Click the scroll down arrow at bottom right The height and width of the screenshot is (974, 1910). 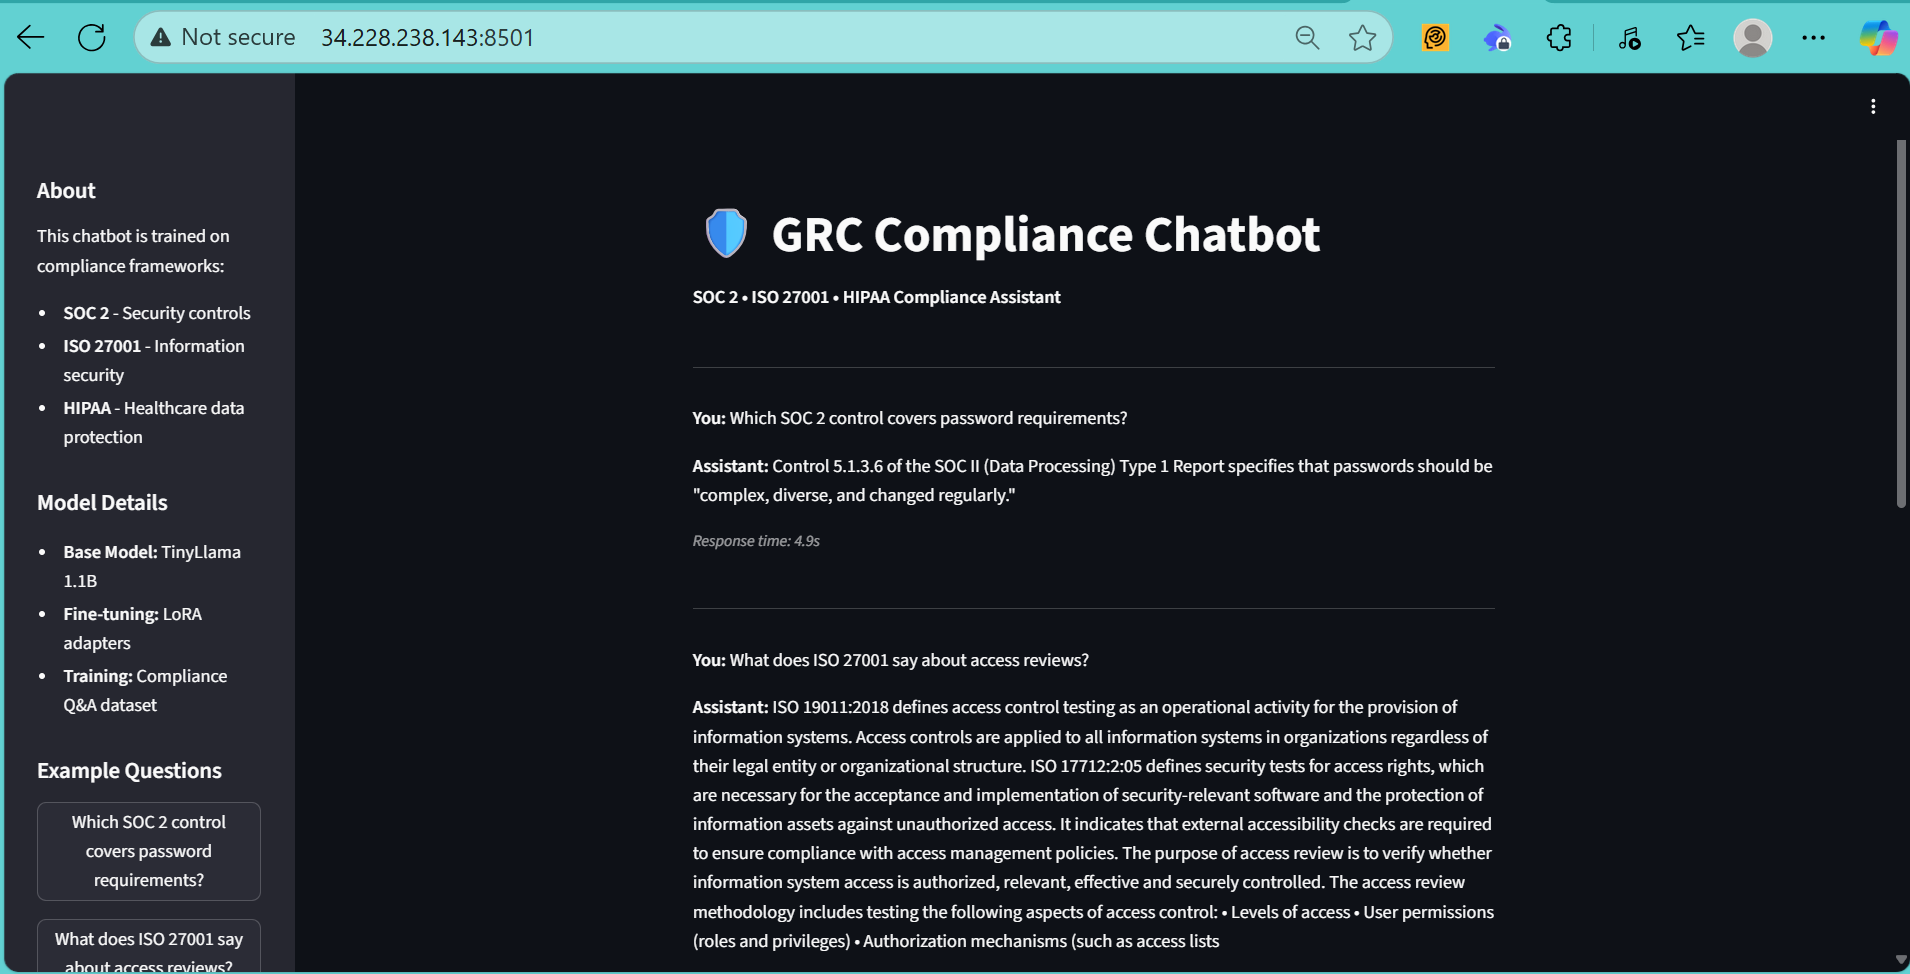click(1901, 960)
